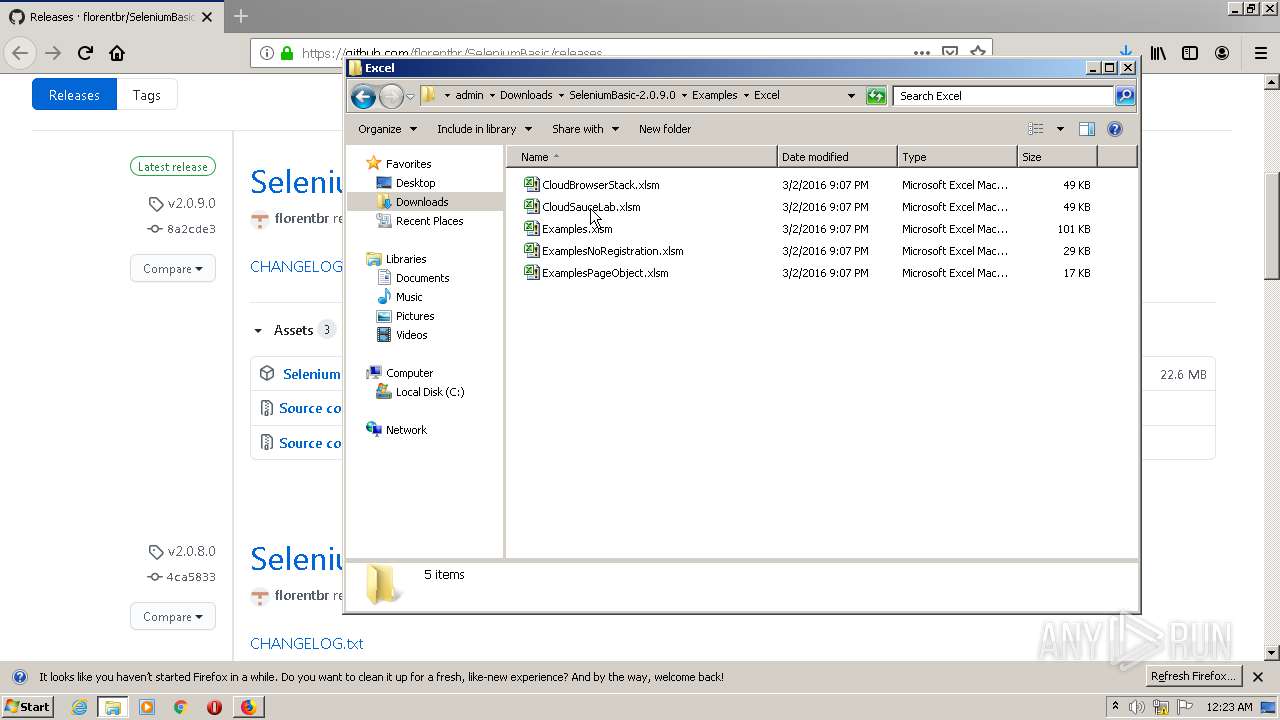The height and width of the screenshot is (720, 1280).
Task: Select Libraries in navigation pane
Action: coord(406,259)
